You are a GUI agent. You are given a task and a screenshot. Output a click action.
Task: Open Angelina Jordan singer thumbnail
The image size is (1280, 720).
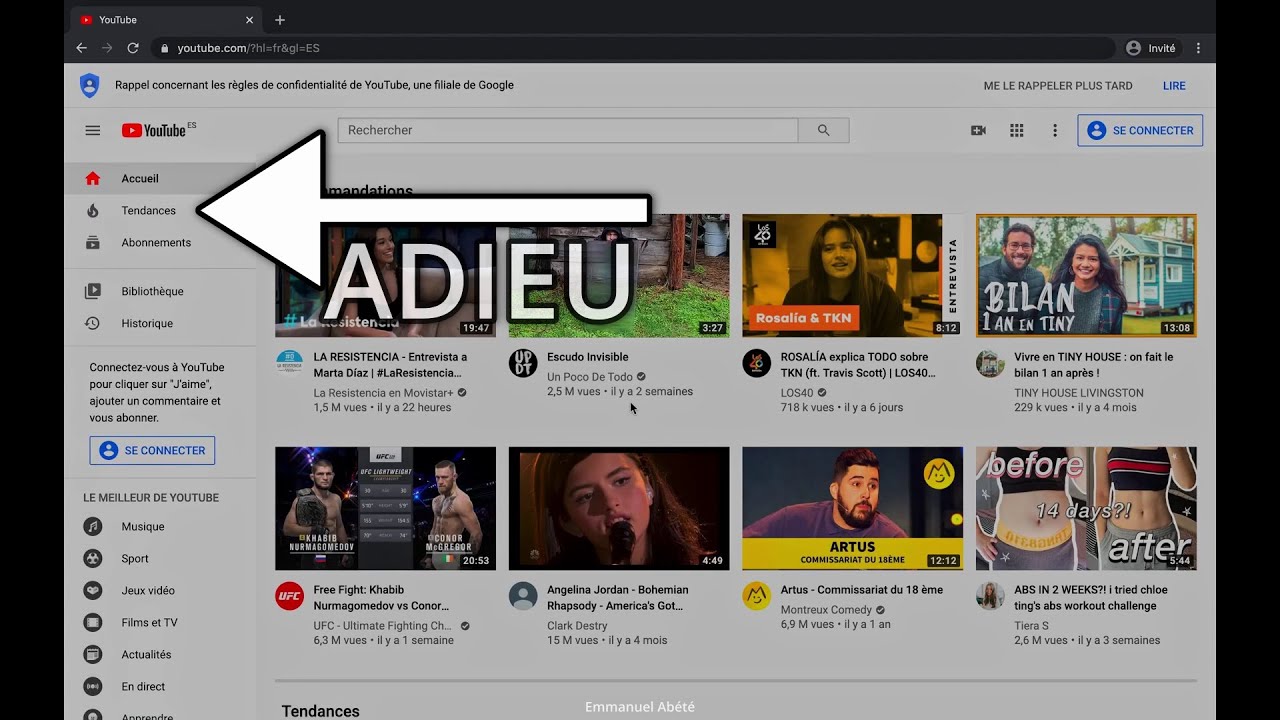point(619,508)
